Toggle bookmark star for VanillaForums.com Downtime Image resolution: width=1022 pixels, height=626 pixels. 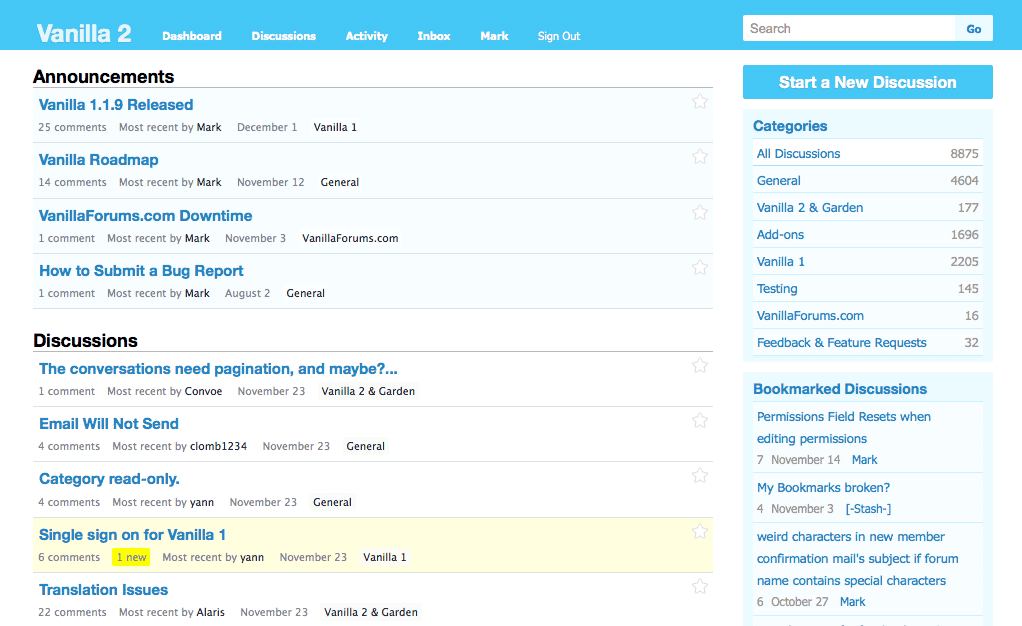click(x=700, y=213)
